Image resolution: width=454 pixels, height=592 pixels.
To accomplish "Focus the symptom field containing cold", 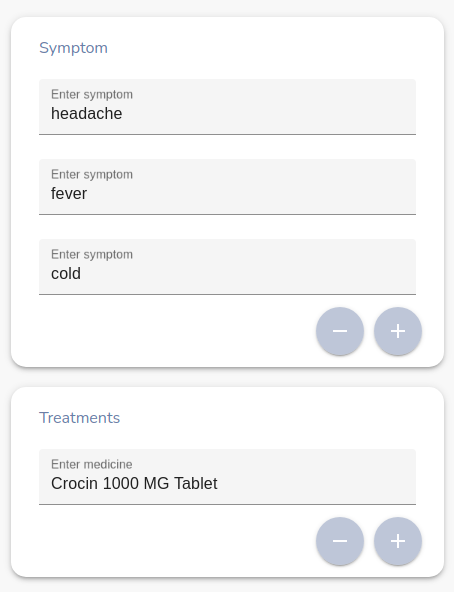I will point(227,267).
